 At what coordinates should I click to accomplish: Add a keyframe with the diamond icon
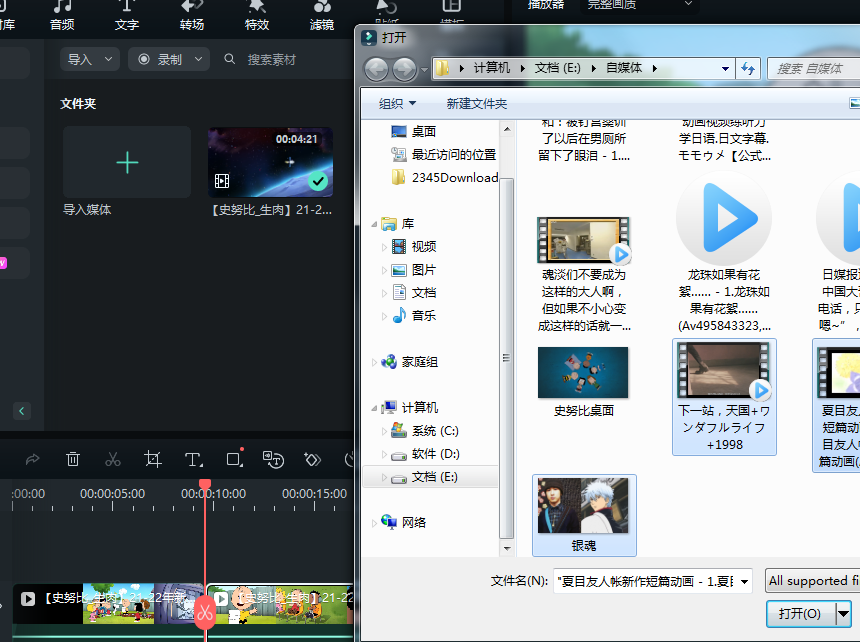(x=311, y=459)
